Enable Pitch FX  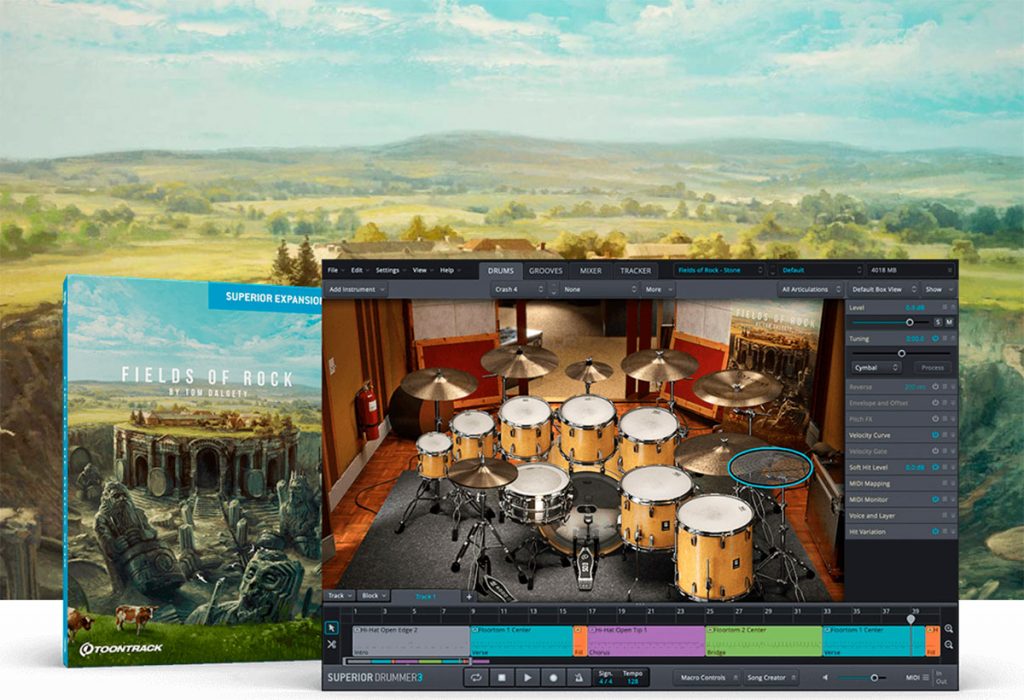[x=935, y=419]
